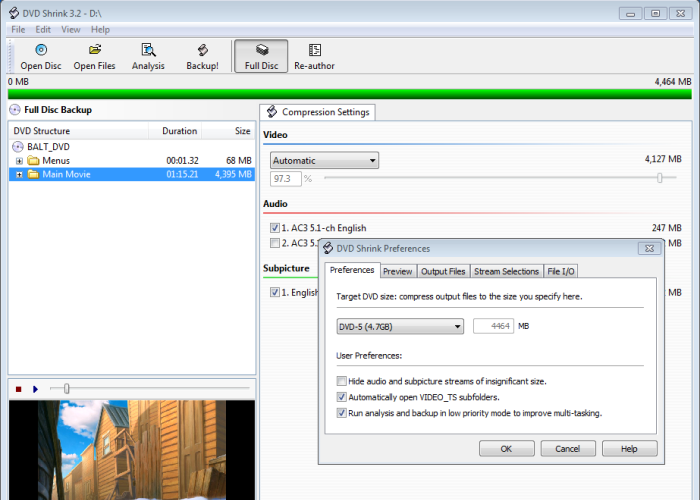Select the Main Movie row in DVD Structure

tap(66, 174)
